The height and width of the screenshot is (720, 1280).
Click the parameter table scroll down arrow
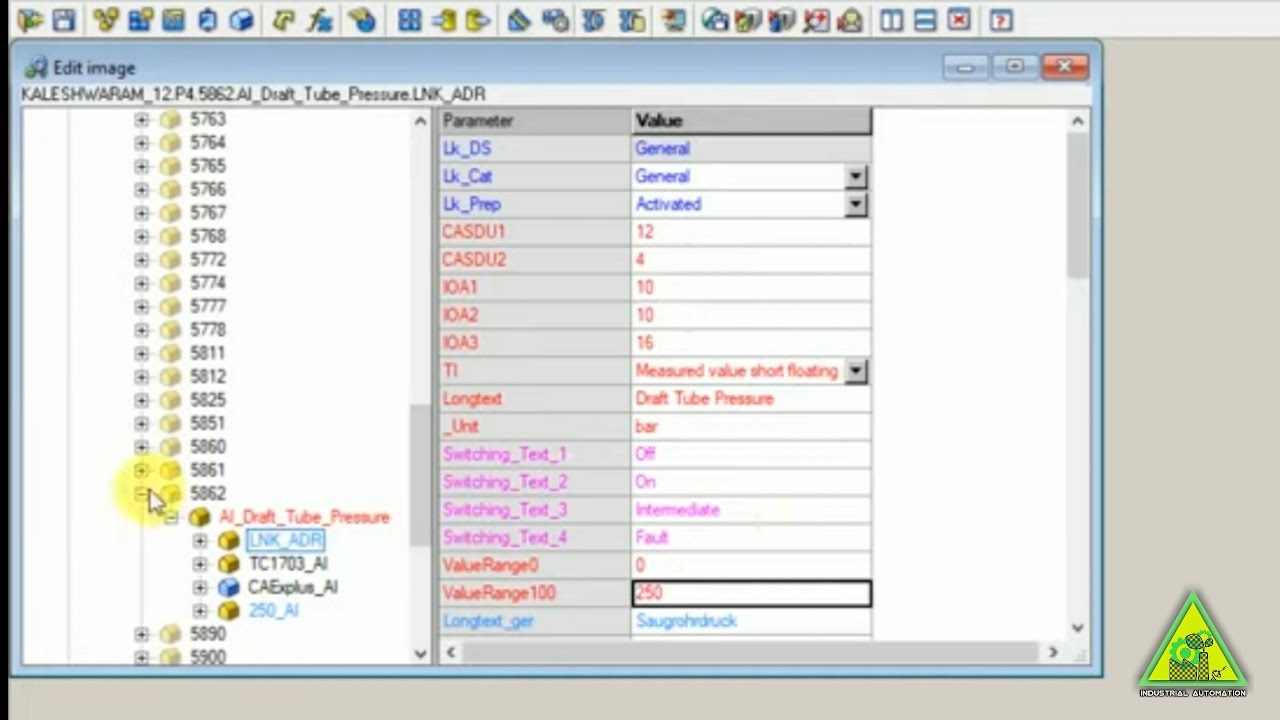coord(1077,628)
